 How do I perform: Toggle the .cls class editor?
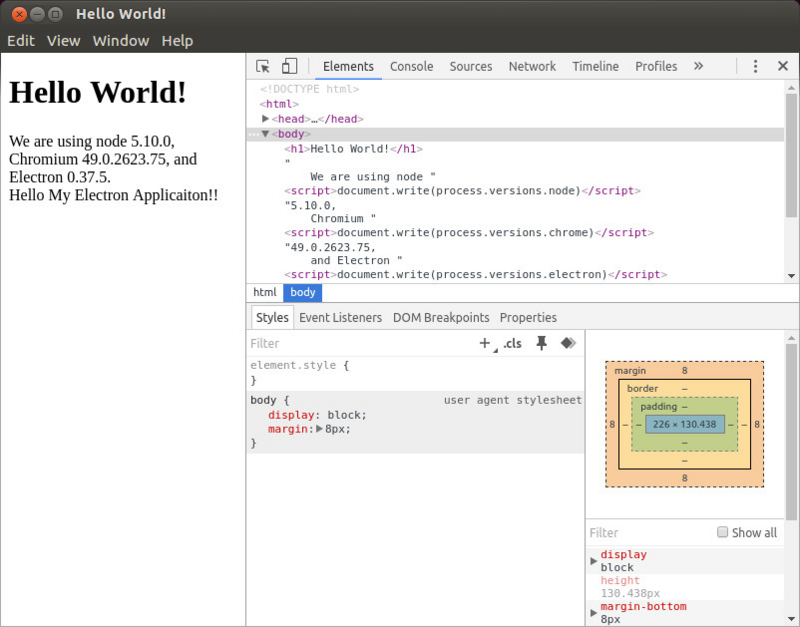(x=512, y=343)
